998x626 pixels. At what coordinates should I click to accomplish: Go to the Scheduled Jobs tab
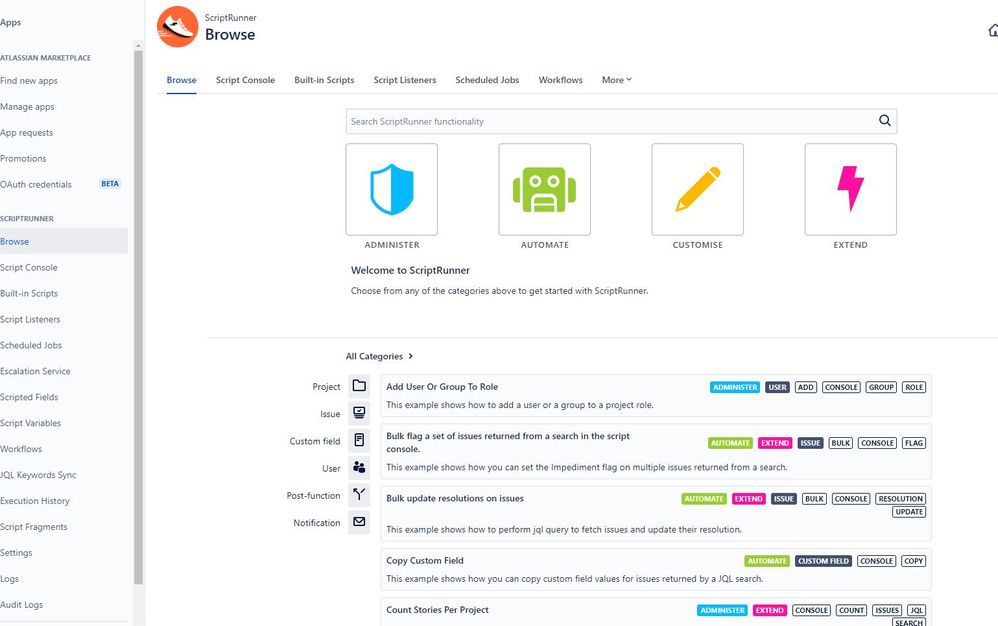point(487,80)
